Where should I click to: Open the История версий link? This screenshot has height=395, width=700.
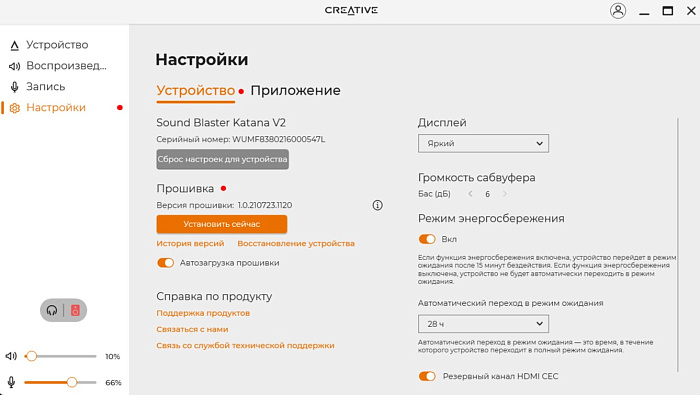point(190,243)
